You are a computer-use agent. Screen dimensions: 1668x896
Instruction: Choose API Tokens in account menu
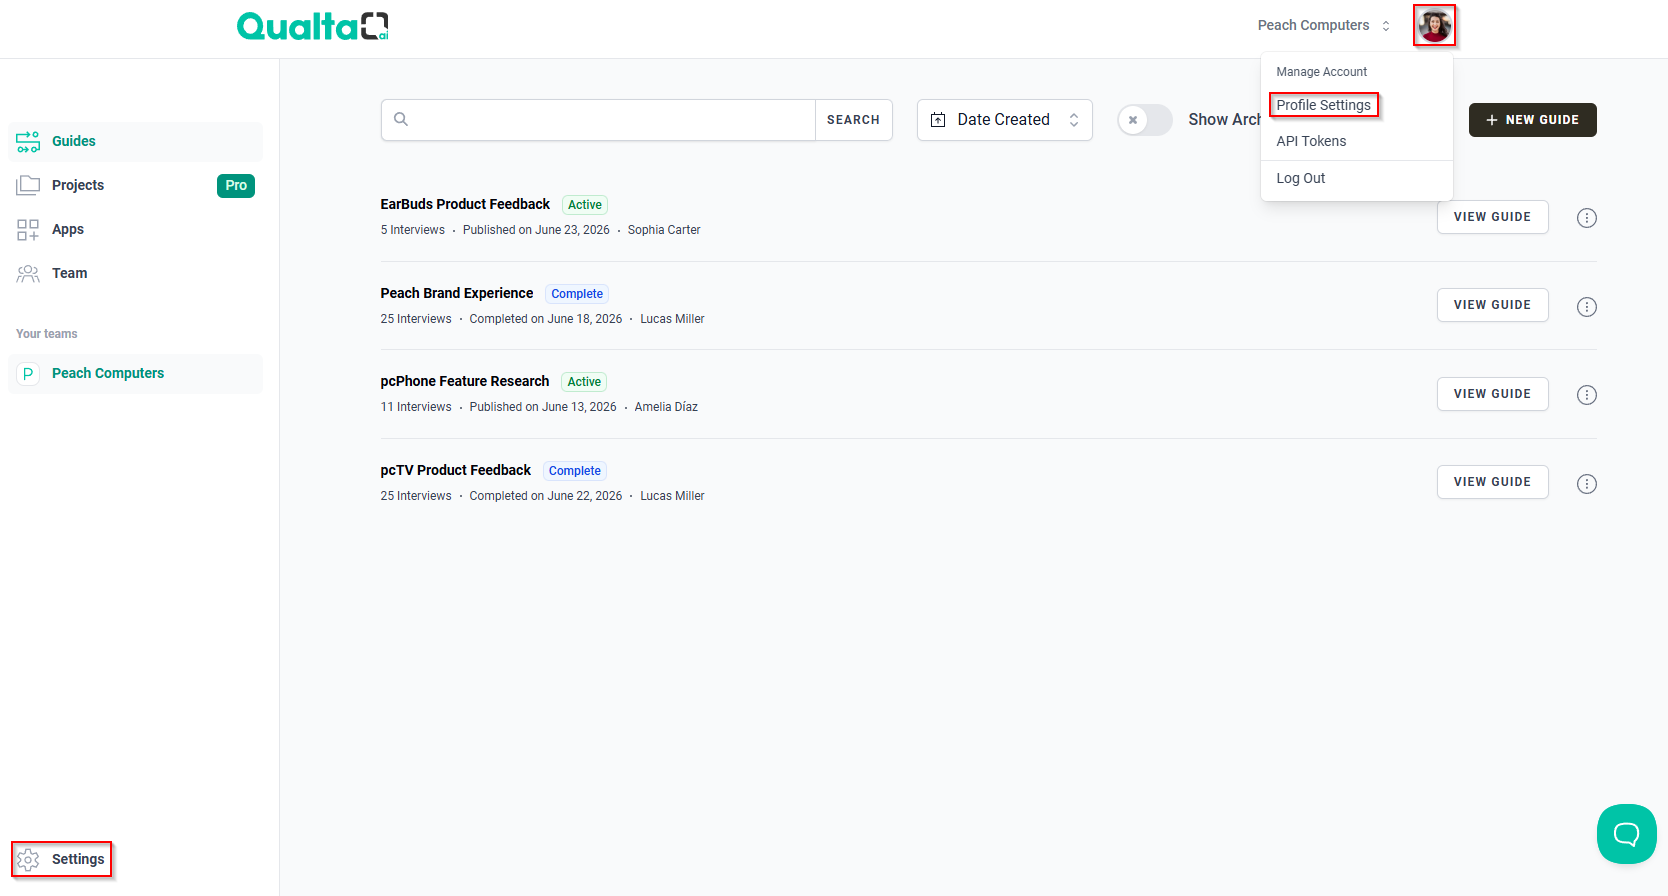tap(1311, 141)
